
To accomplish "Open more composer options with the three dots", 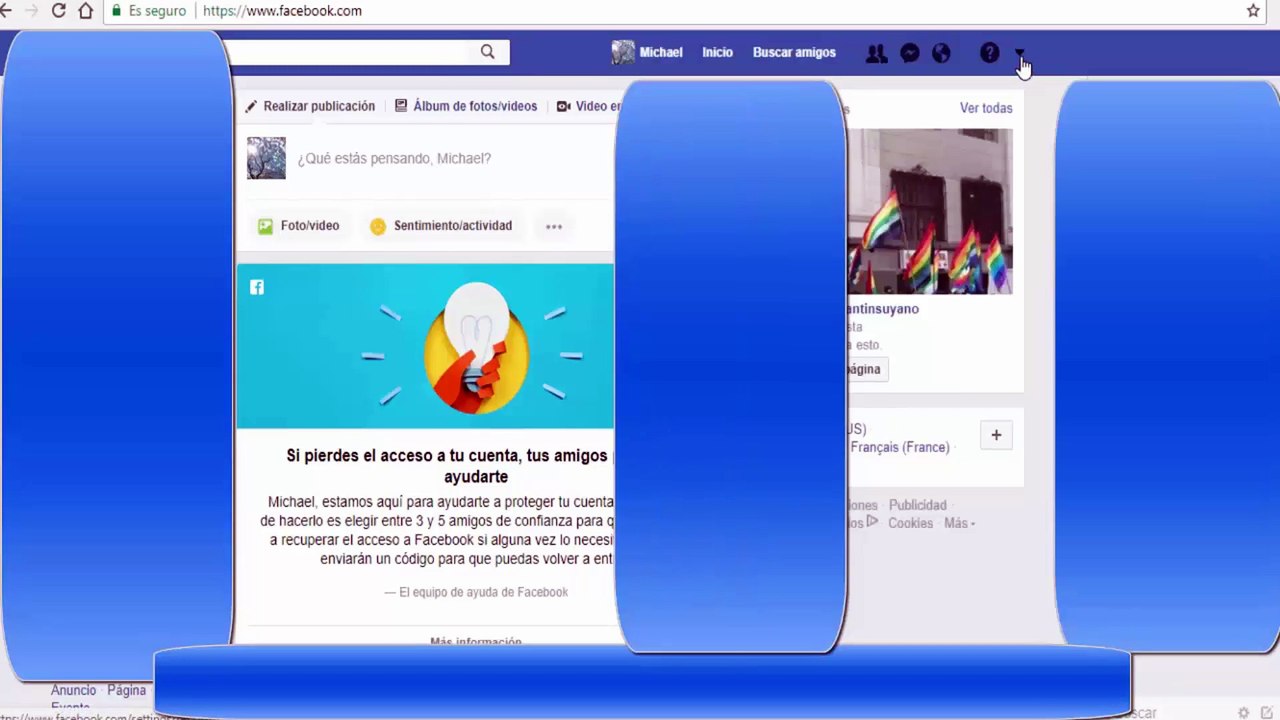I will [x=554, y=226].
